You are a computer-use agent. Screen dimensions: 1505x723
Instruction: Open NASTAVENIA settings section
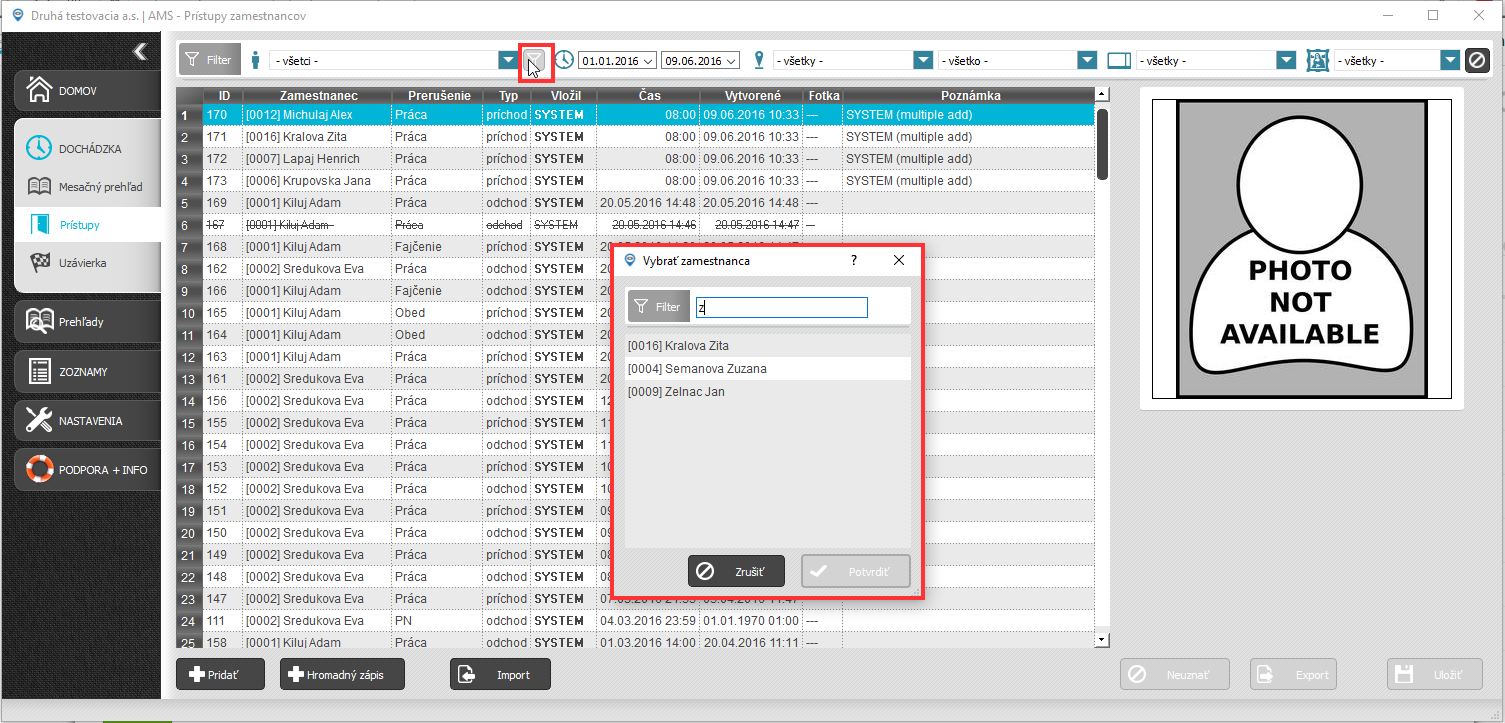pos(87,420)
